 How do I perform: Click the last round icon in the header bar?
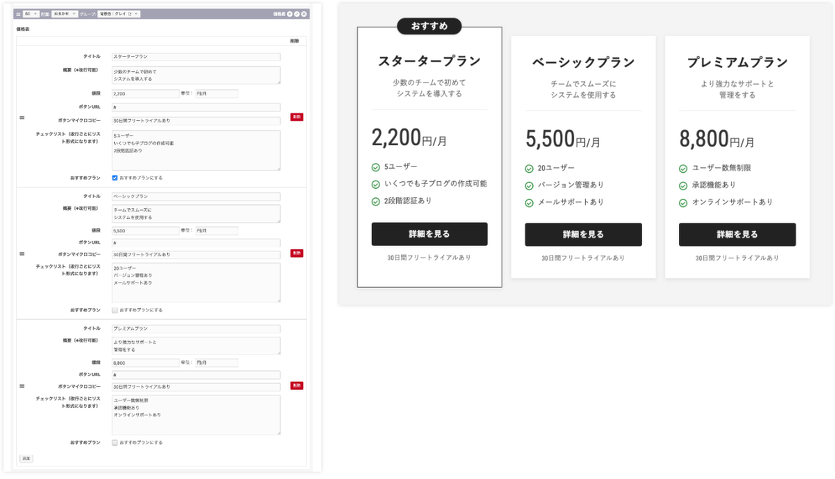point(304,14)
